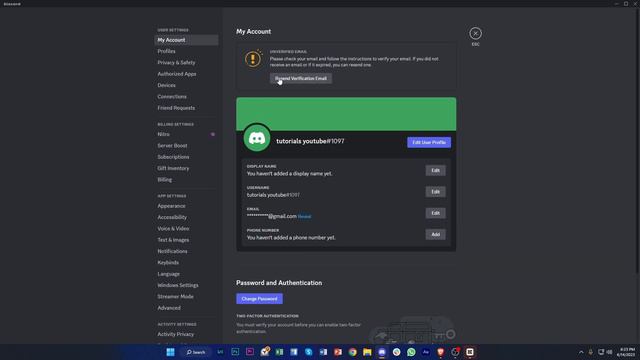
Task: Click the taskbar Search box
Action: [196, 352]
